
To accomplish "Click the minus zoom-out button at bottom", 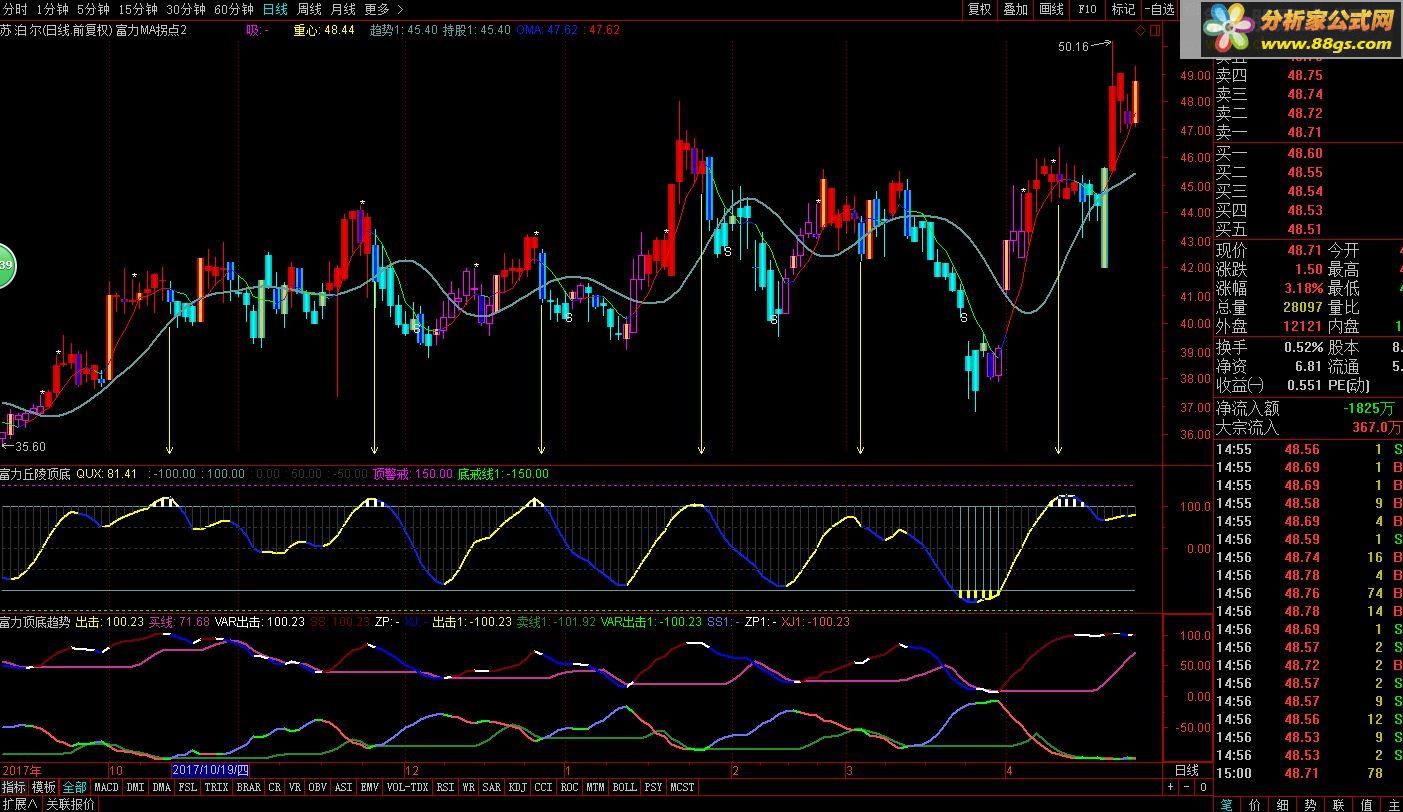I will (1187, 787).
